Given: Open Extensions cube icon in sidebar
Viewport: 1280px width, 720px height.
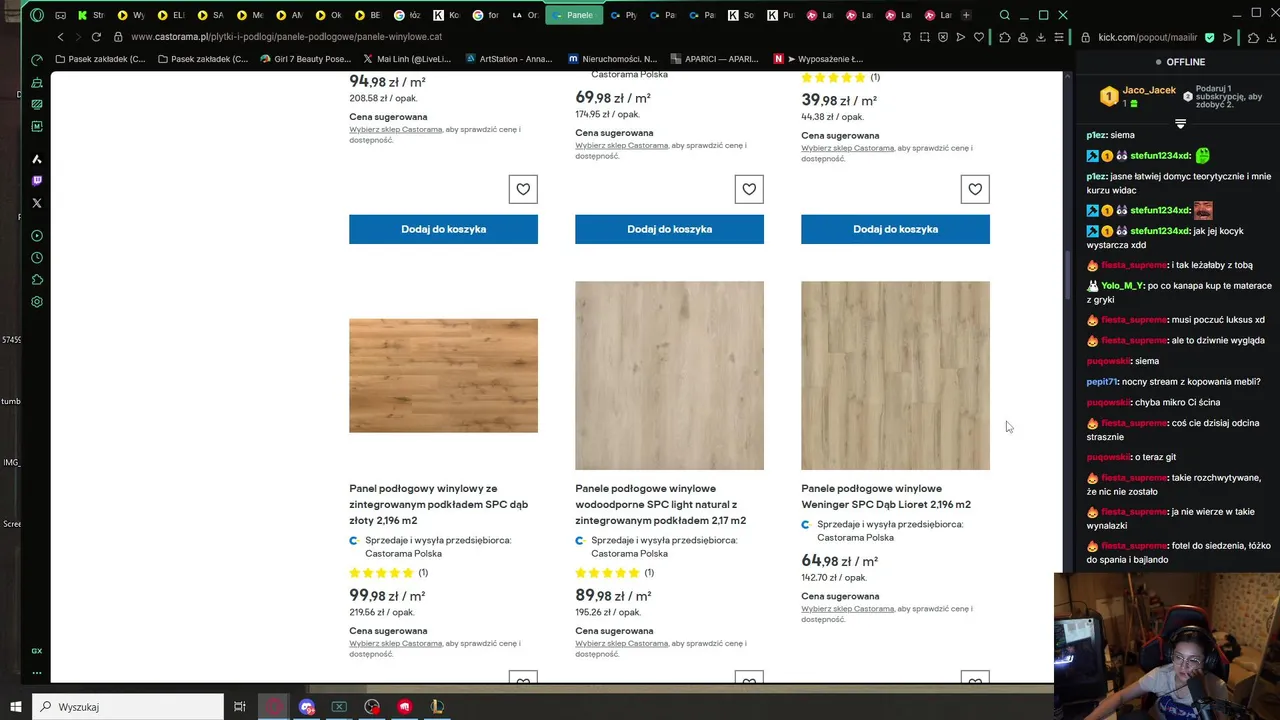Looking at the screenshot, I should [x=37, y=280].
